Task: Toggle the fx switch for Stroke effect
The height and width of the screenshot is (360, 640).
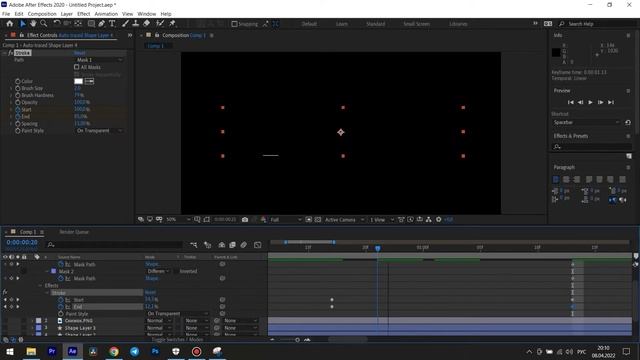Action: pyautogui.click(x=11, y=53)
